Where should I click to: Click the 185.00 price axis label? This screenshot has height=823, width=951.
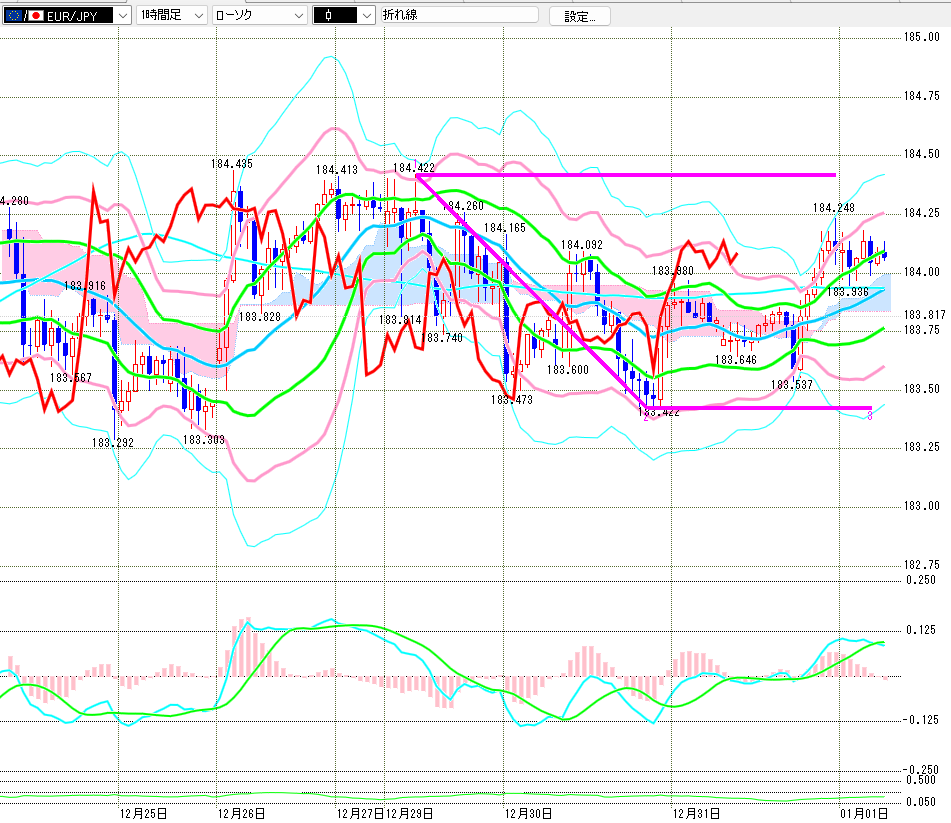point(920,37)
